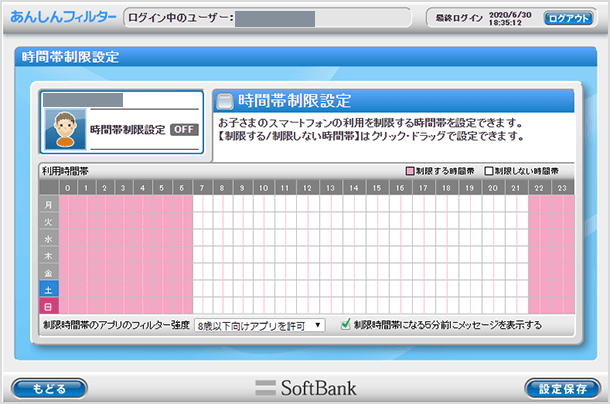
Task: Select the 土 (Saturday) row label
Action: (x=48, y=288)
